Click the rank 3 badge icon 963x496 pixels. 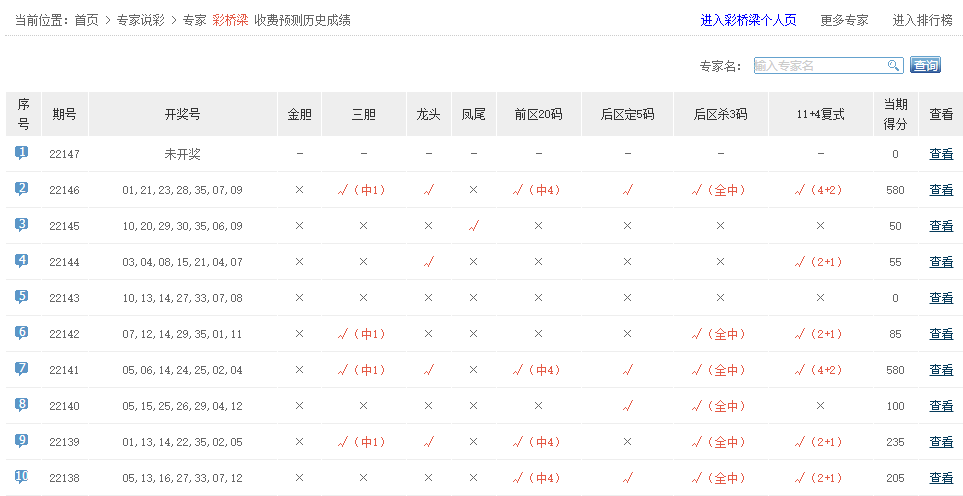tap(22, 225)
